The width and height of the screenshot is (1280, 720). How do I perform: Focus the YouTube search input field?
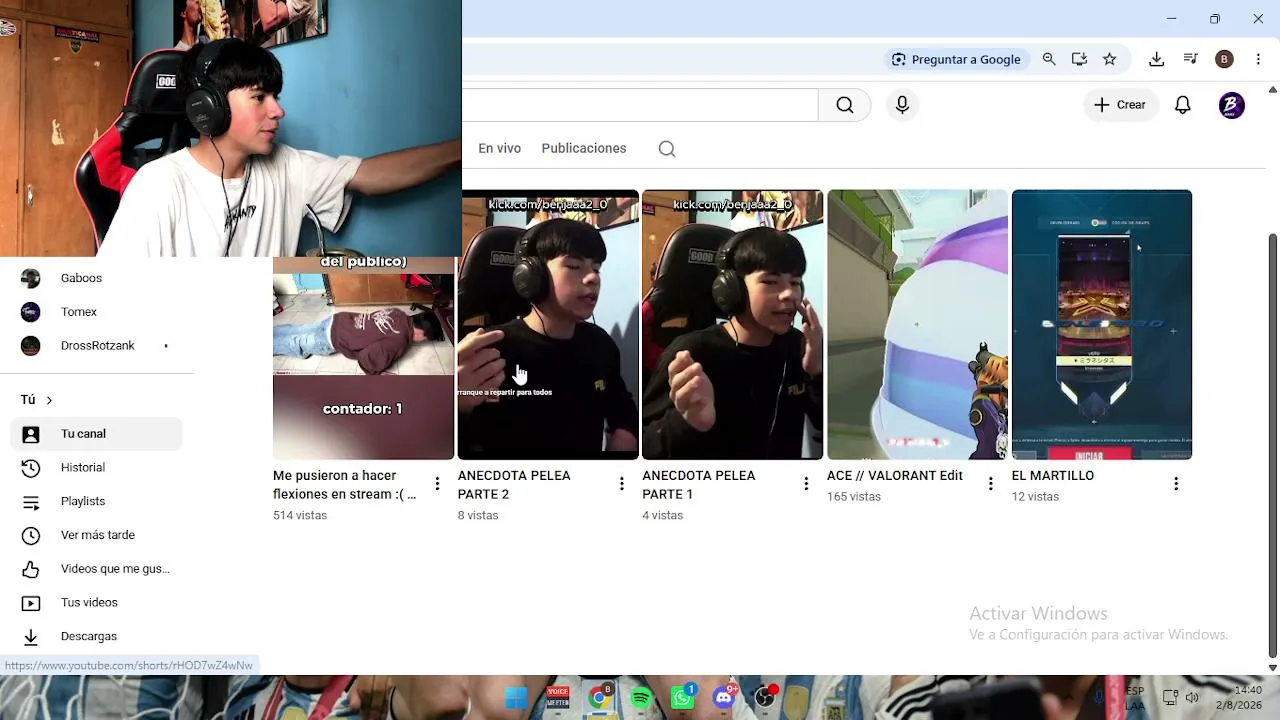click(x=640, y=105)
